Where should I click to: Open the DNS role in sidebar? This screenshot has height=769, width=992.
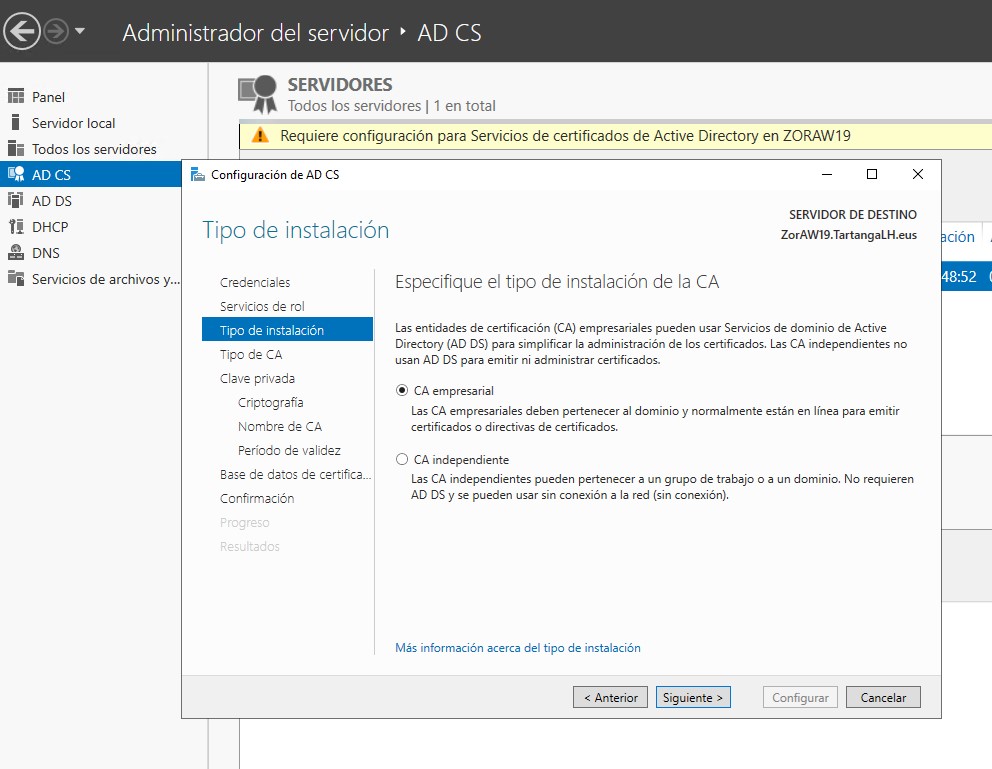tap(46, 252)
